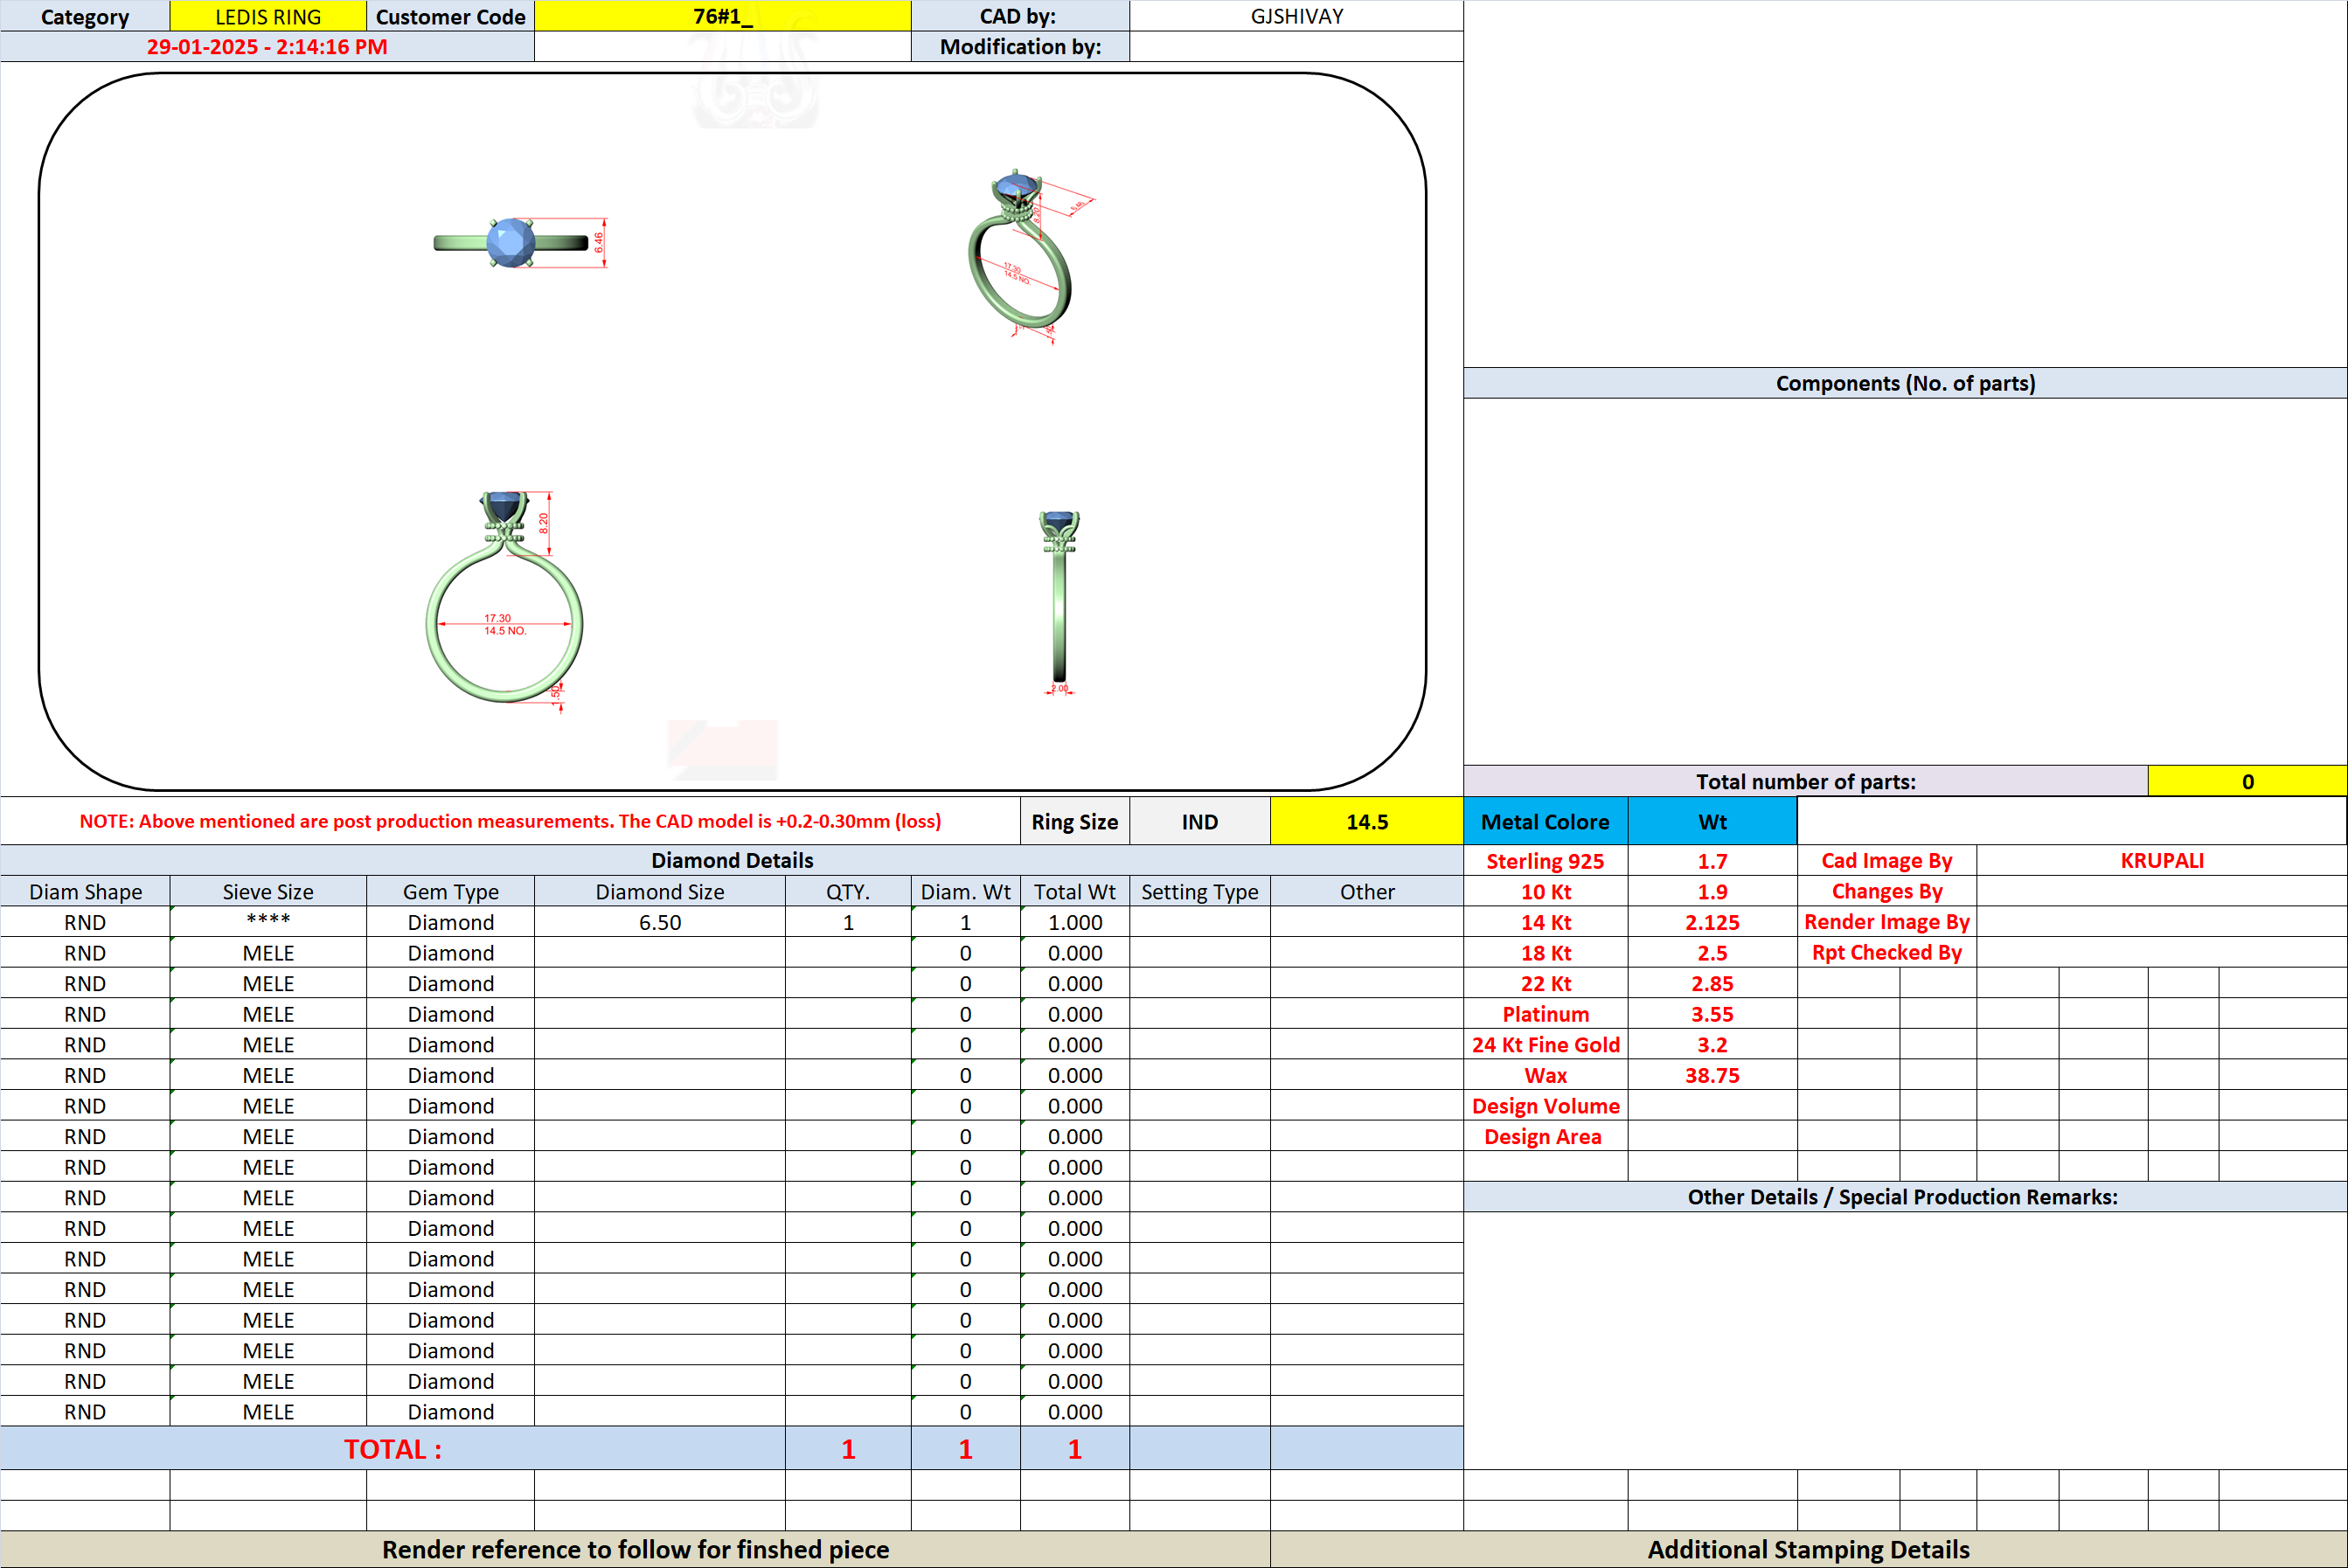The width and height of the screenshot is (2348, 1568).
Task: Select the '14 Kt' metal row
Action: pos(1545,922)
